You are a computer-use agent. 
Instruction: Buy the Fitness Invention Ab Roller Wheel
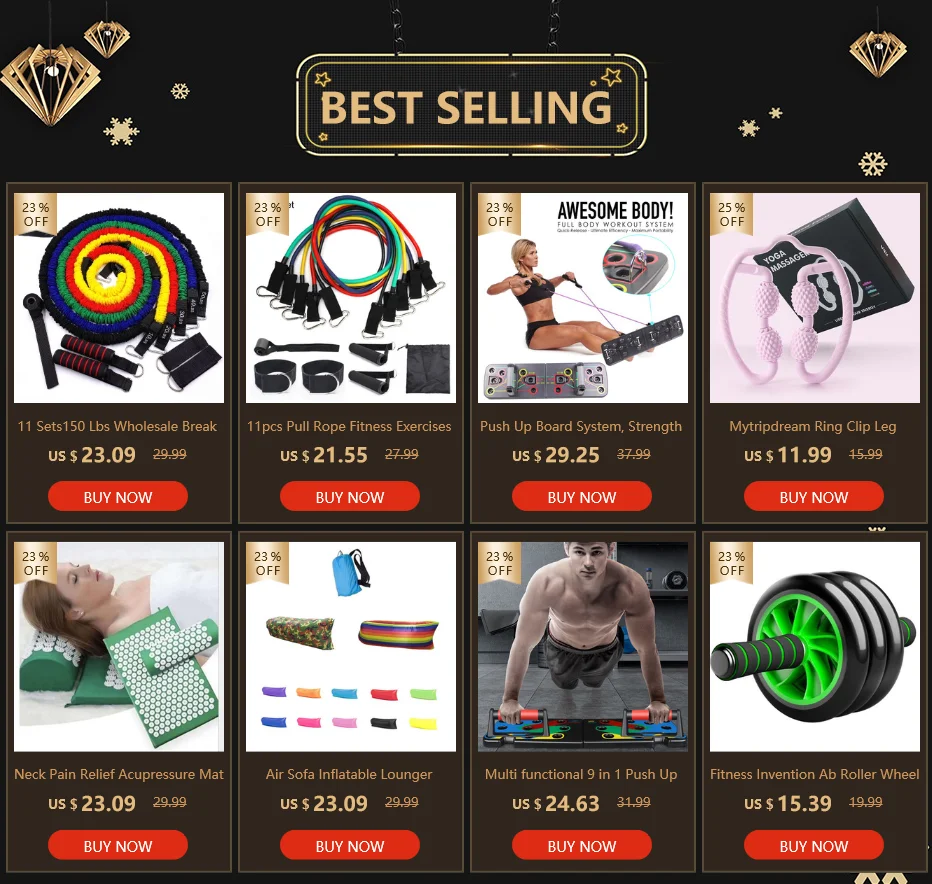(814, 845)
